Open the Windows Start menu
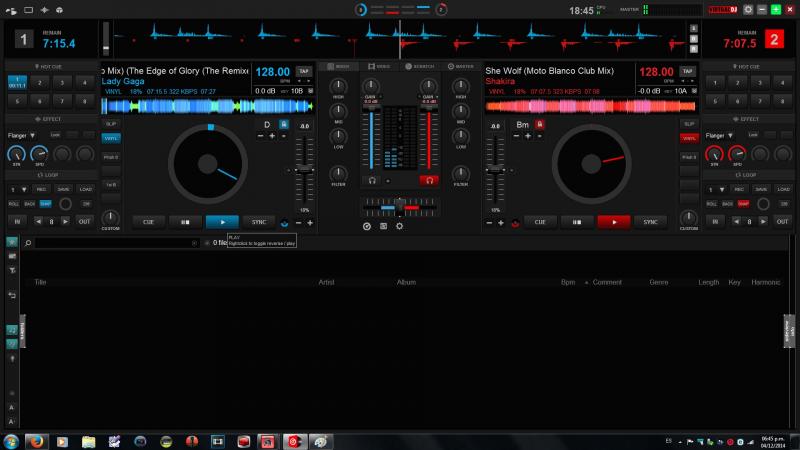 (x=11, y=441)
